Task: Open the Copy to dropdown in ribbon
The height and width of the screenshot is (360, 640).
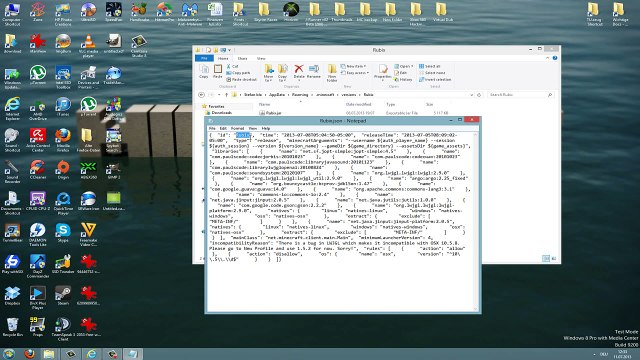Action: point(282,78)
